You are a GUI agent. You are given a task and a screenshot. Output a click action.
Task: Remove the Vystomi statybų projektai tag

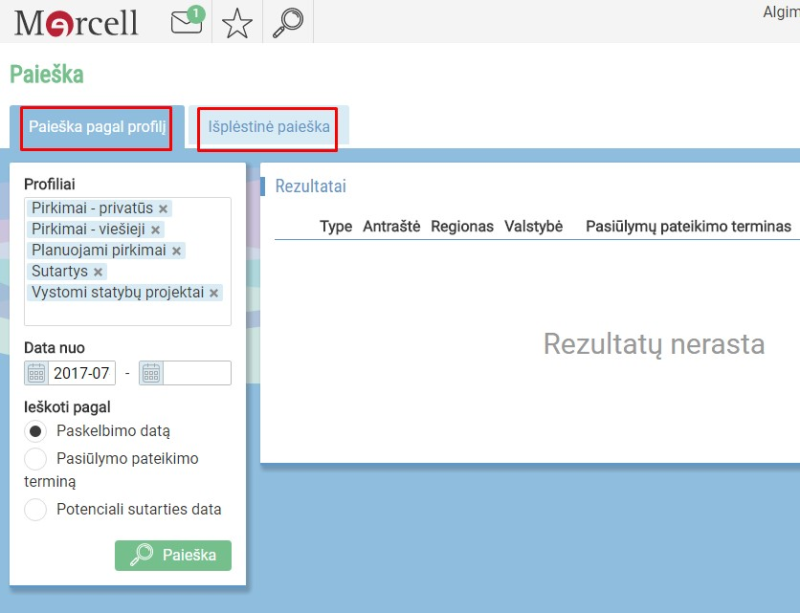pyautogui.click(x=213, y=293)
